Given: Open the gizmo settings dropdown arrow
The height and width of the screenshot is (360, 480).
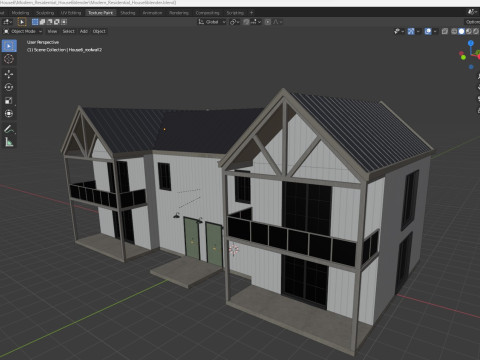Looking at the screenshot, I should [418, 31].
